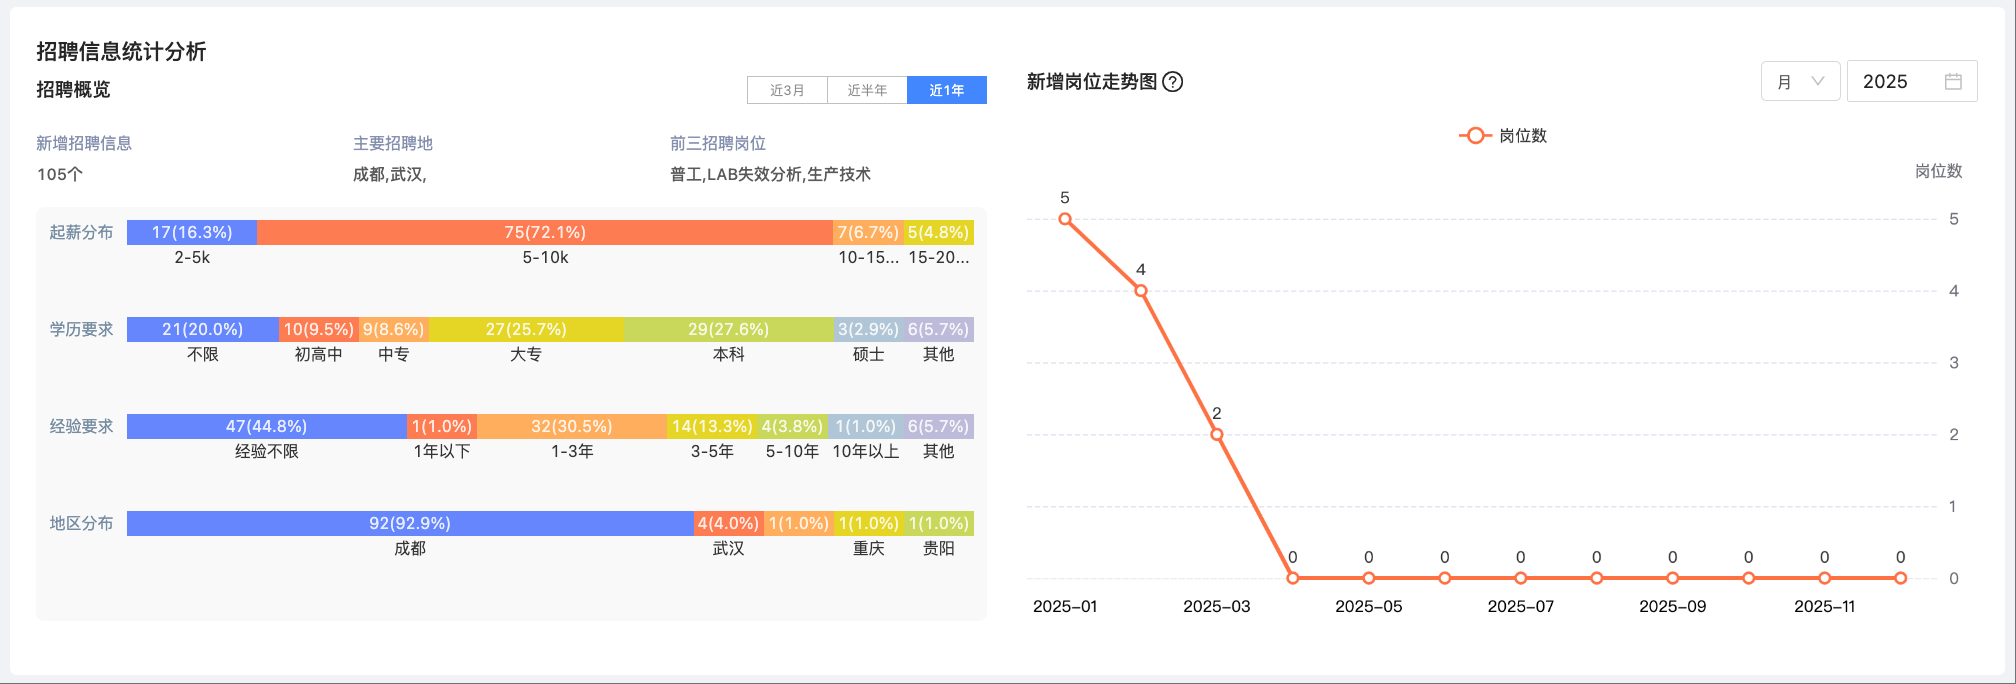
Task: Select the 近1年 tab
Action: 947,90
